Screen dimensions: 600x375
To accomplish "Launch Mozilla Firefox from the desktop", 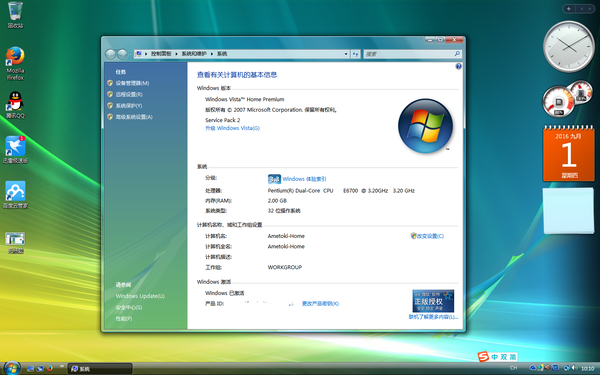I will [x=15, y=63].
